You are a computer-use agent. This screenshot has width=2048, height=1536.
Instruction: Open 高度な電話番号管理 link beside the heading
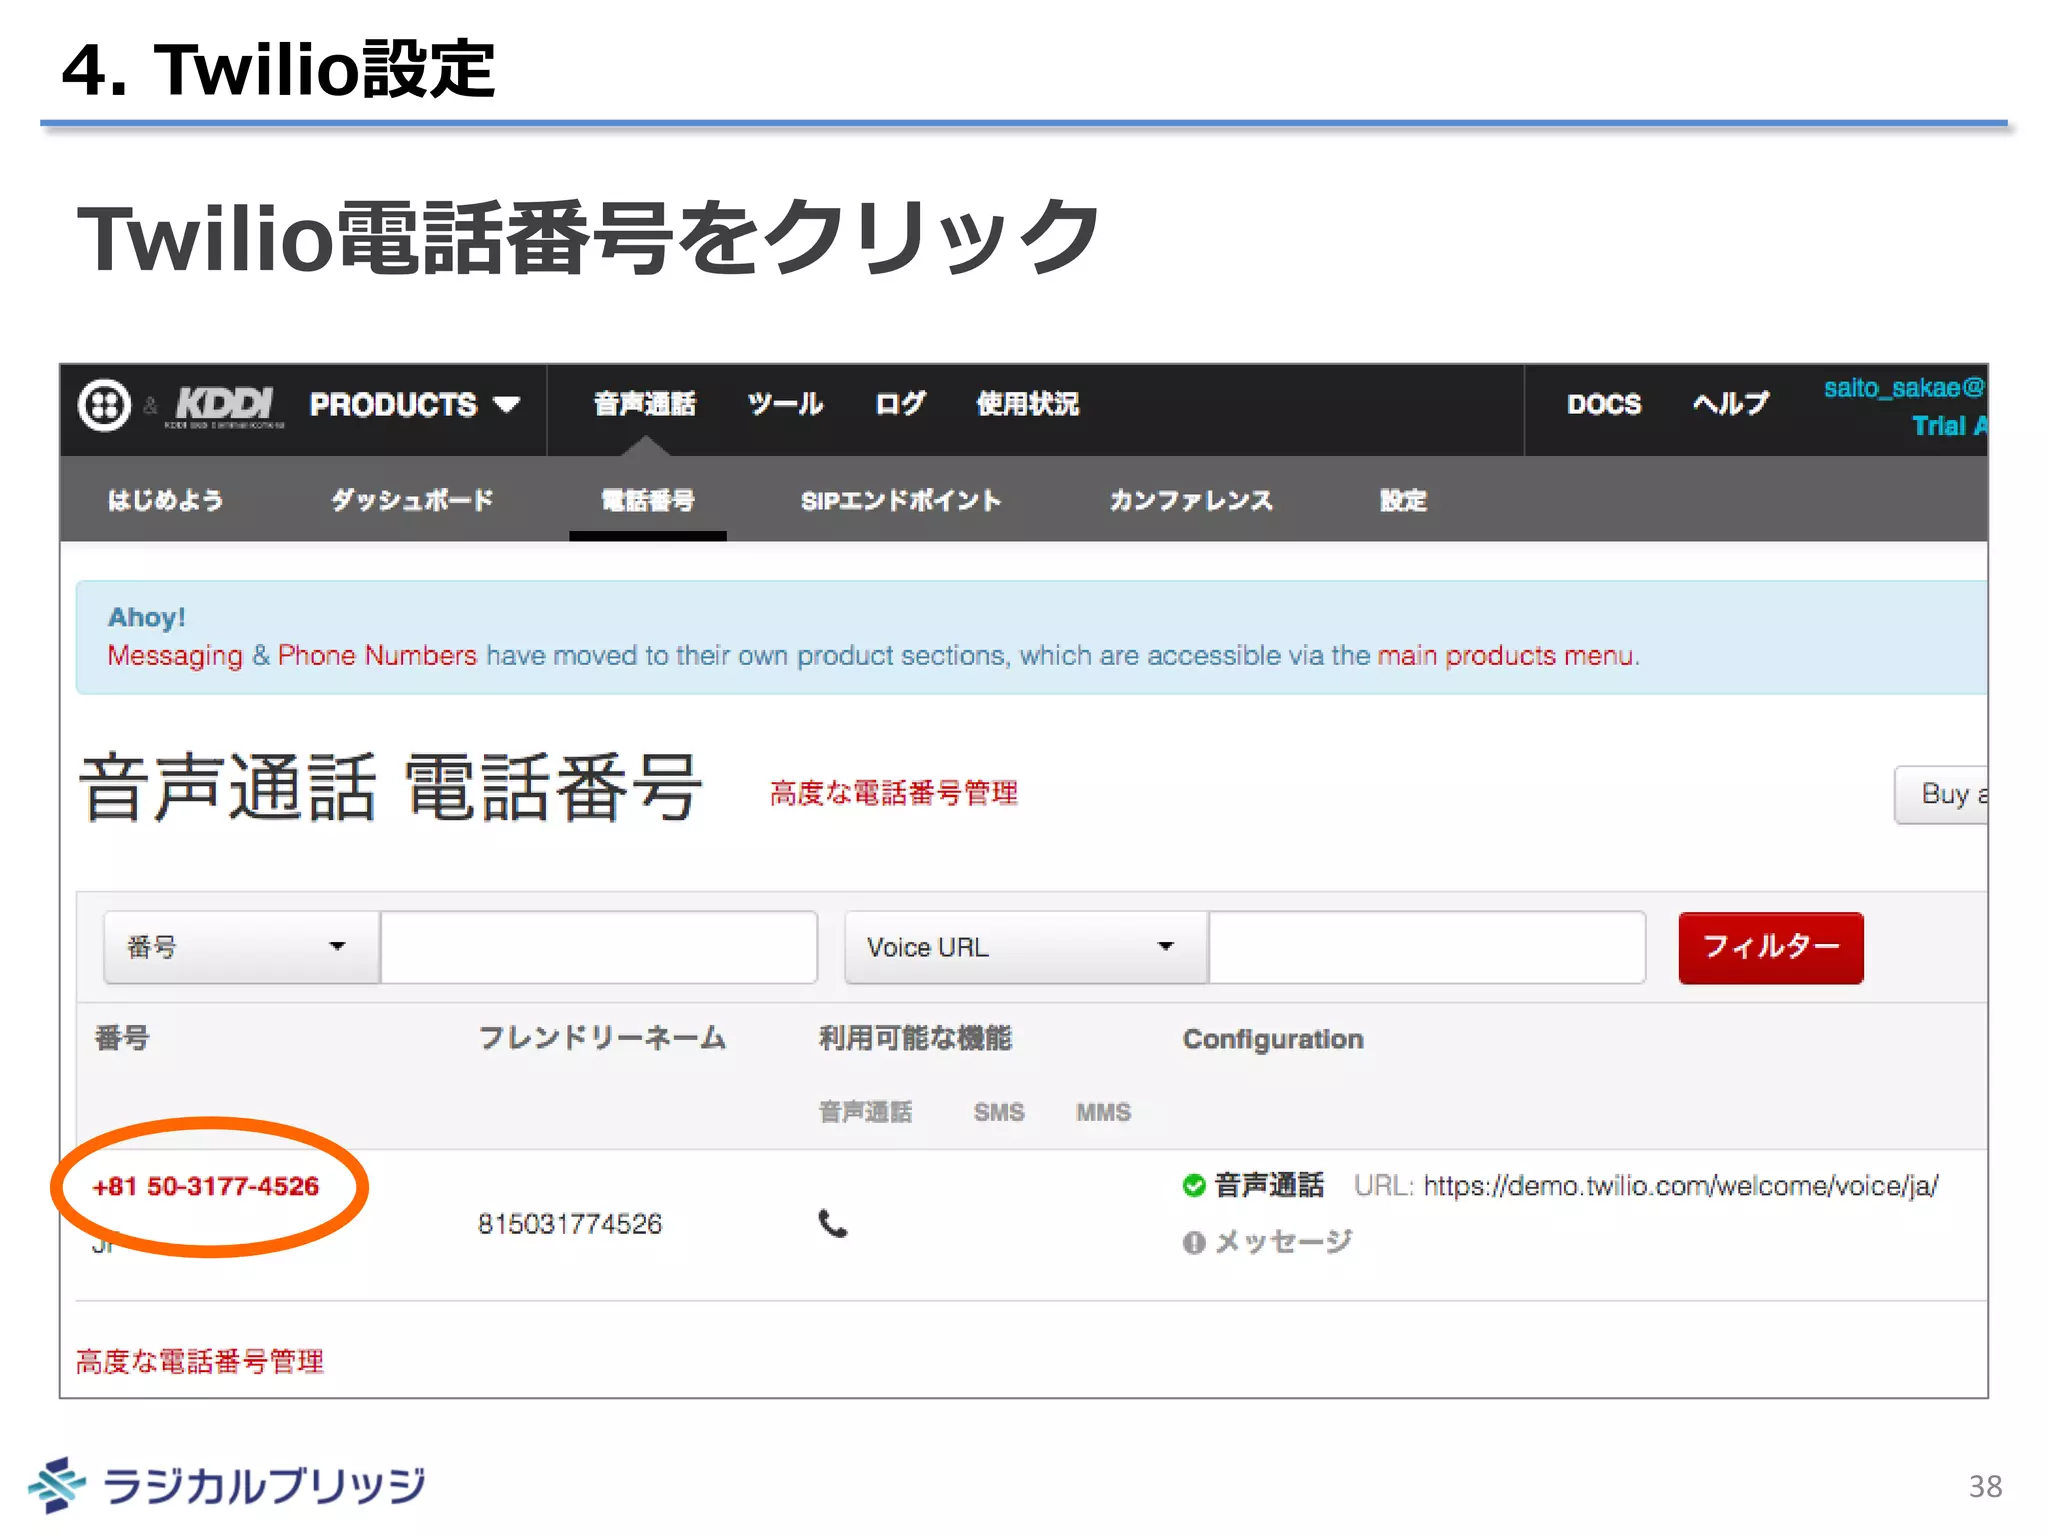tap(894, 794)
